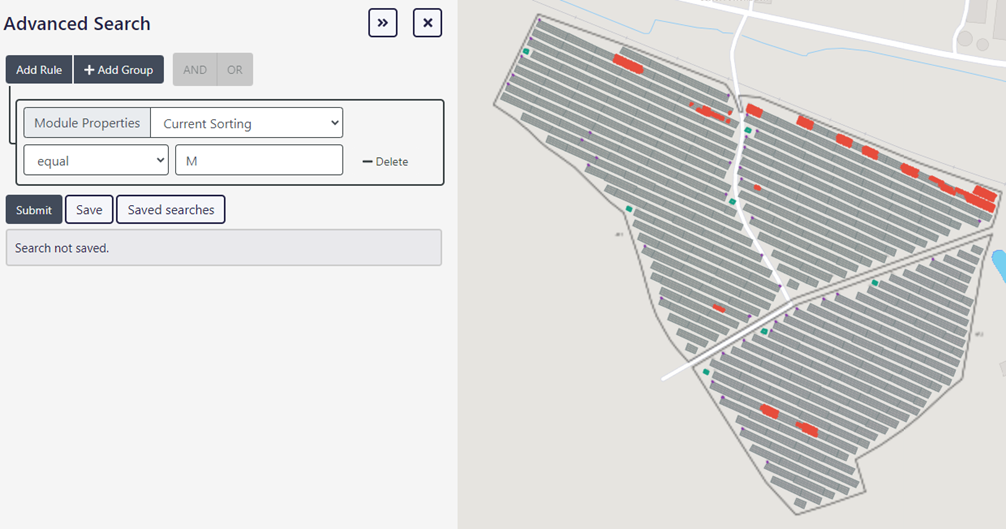Delete the current search rule
Image resolution: width=1006 pixels, height=529 pixels.
385,162
